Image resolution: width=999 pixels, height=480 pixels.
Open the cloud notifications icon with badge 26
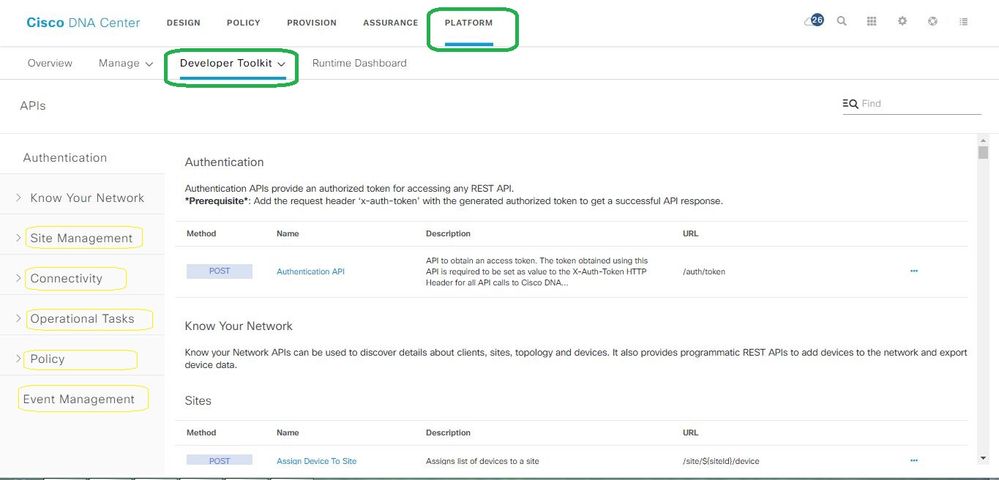coord(814,21)
